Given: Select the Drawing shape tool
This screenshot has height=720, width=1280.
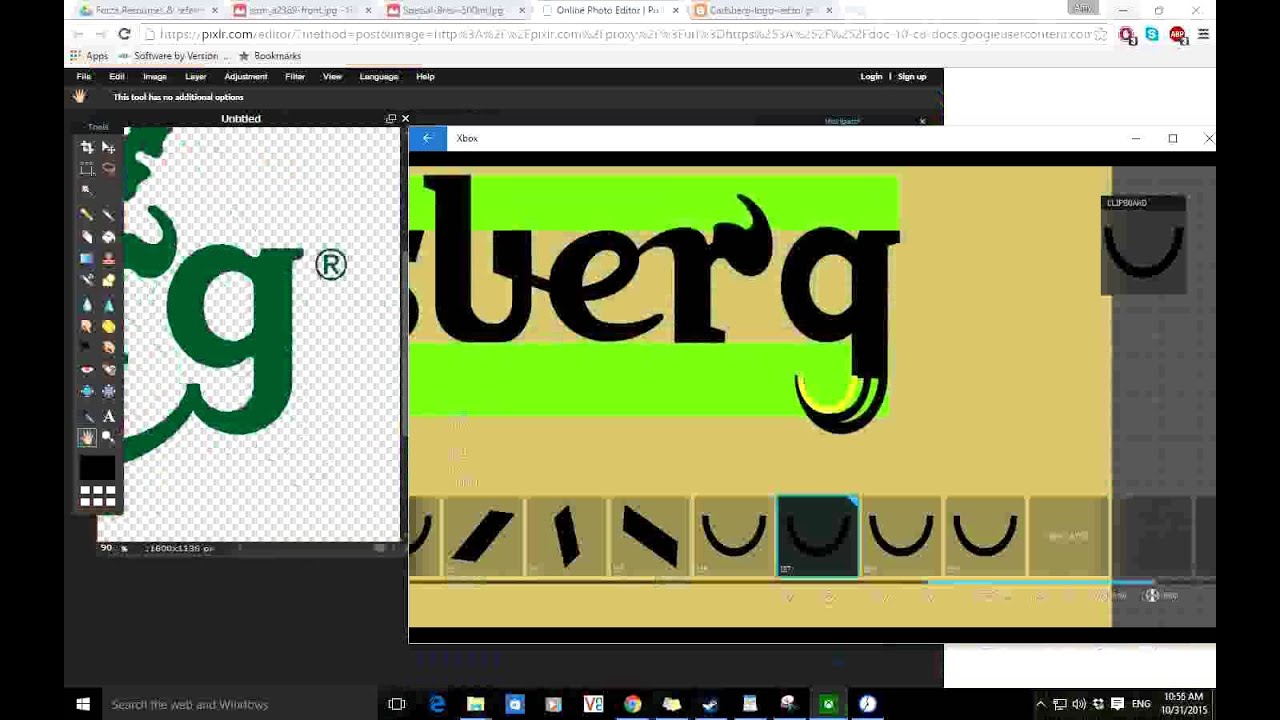Looking at the screenshot, I should click(108, 281).
